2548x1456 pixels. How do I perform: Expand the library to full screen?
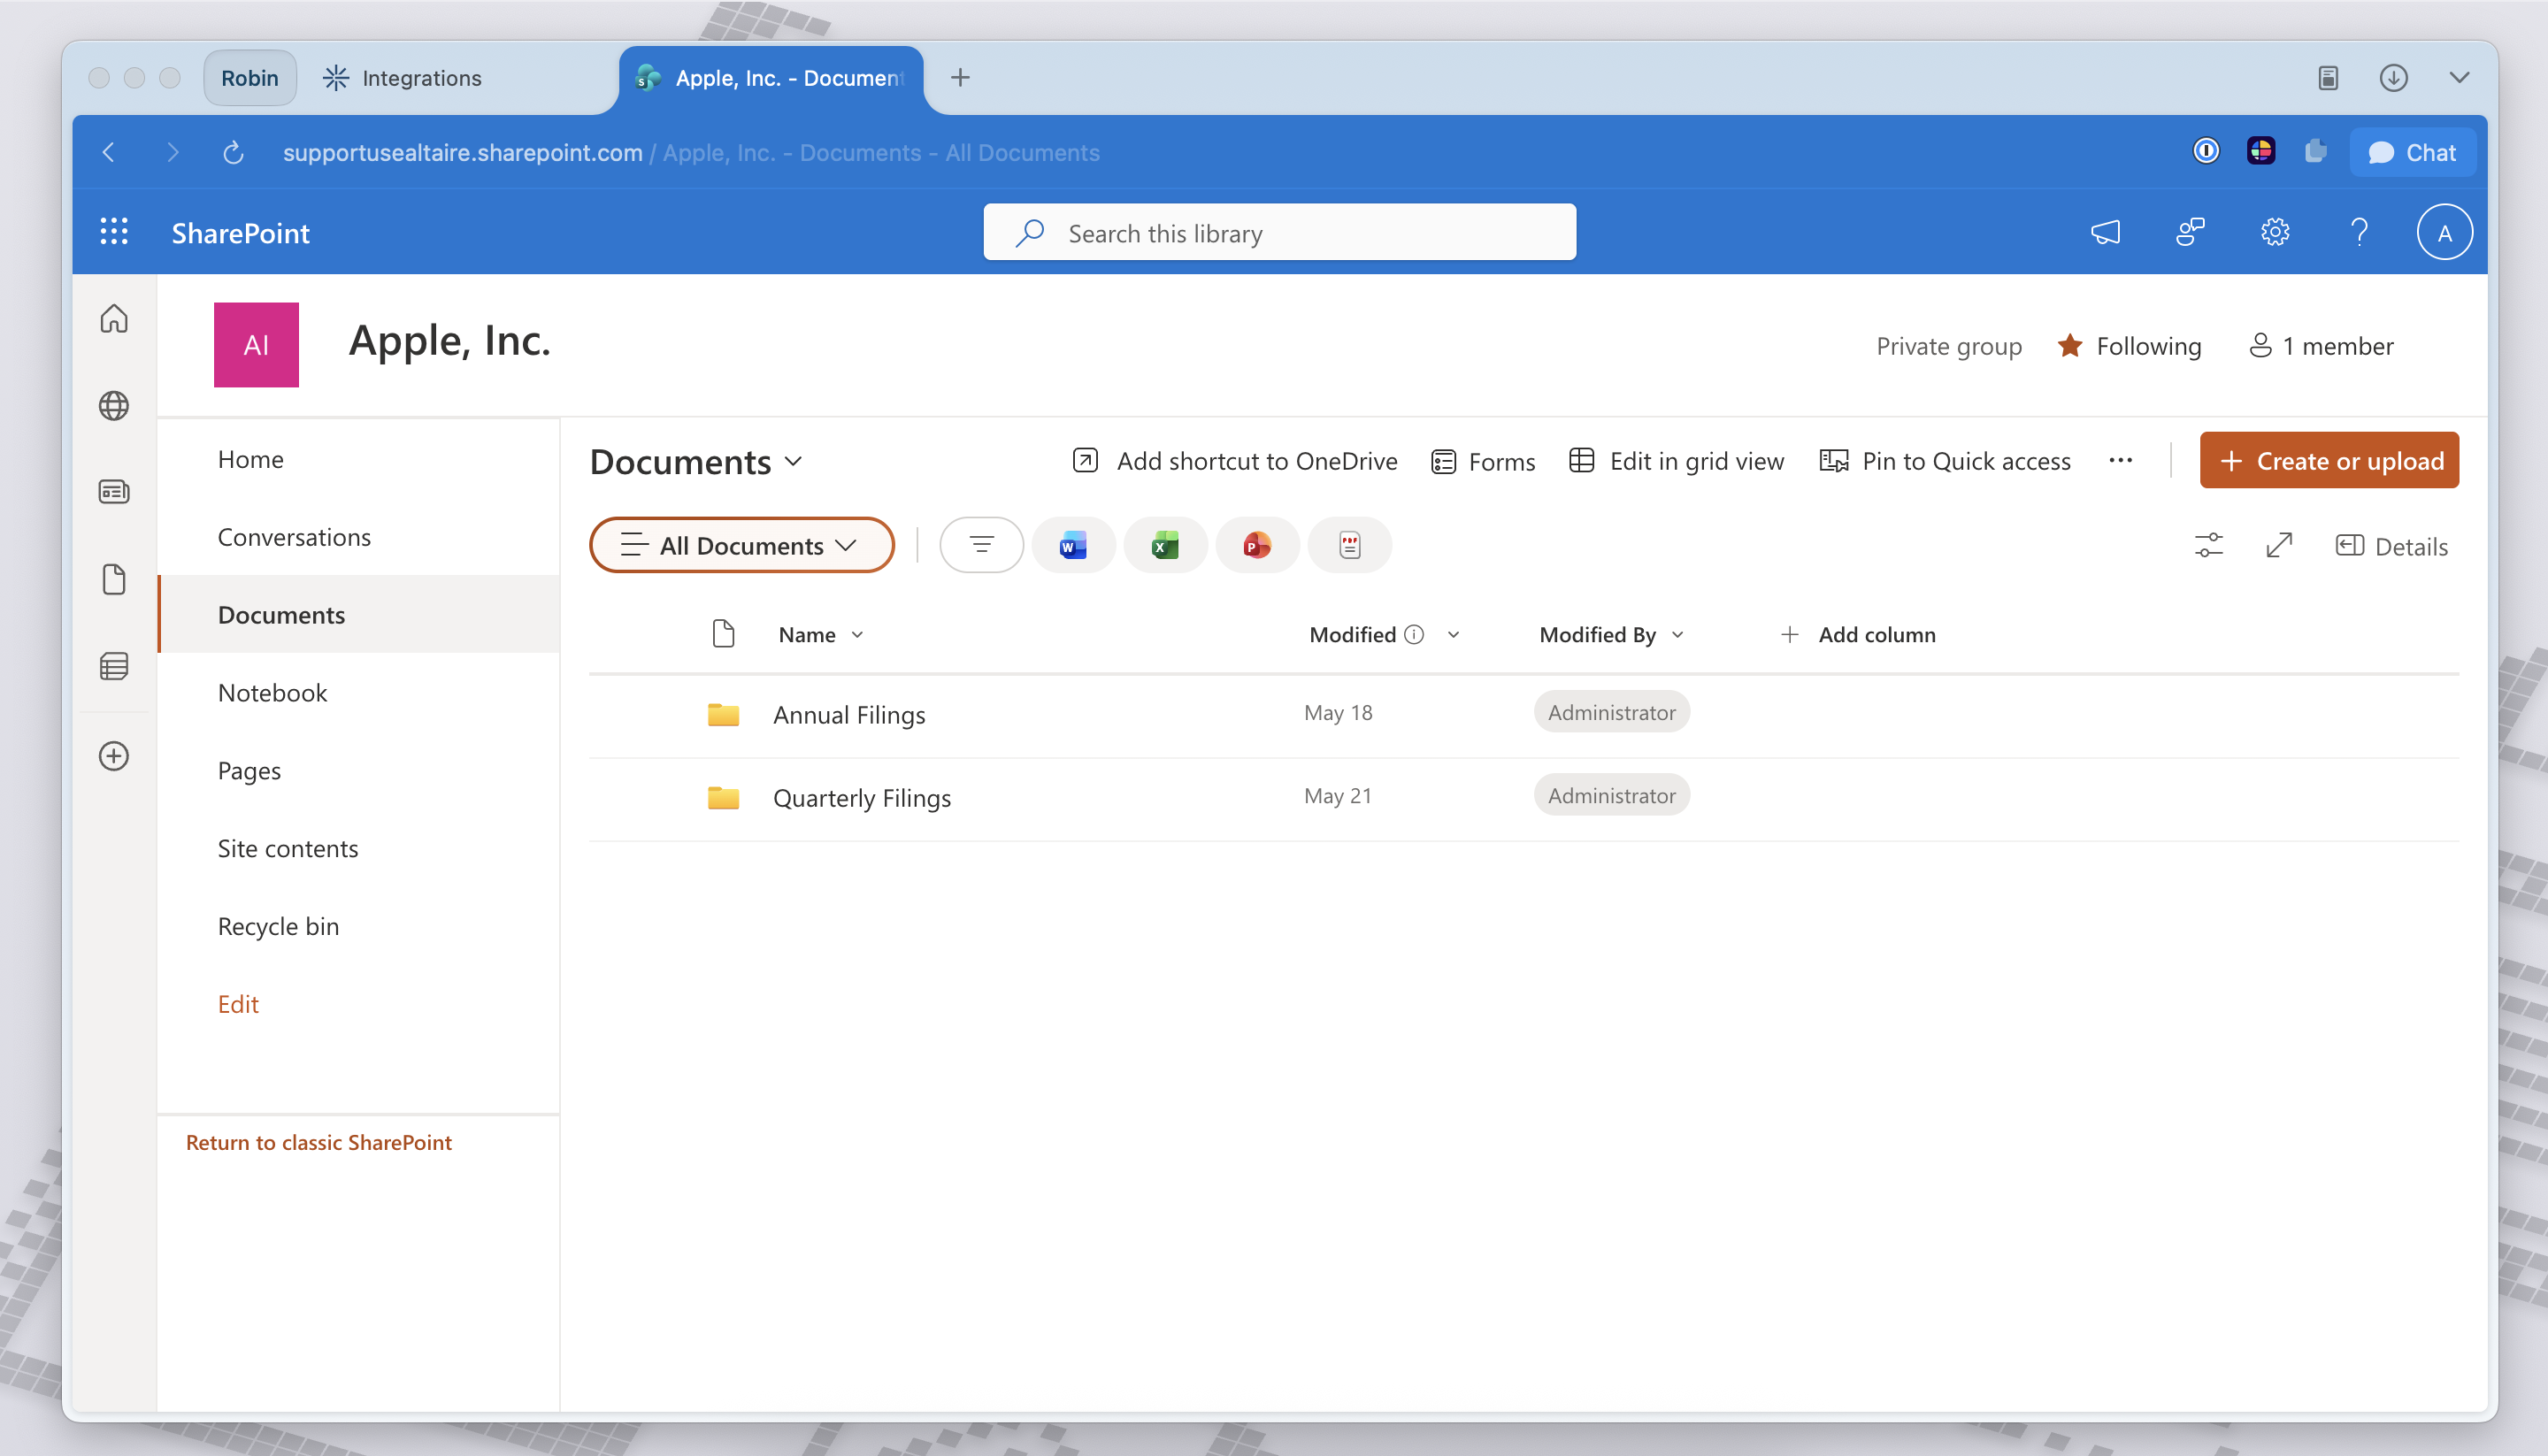[2279, 546]
